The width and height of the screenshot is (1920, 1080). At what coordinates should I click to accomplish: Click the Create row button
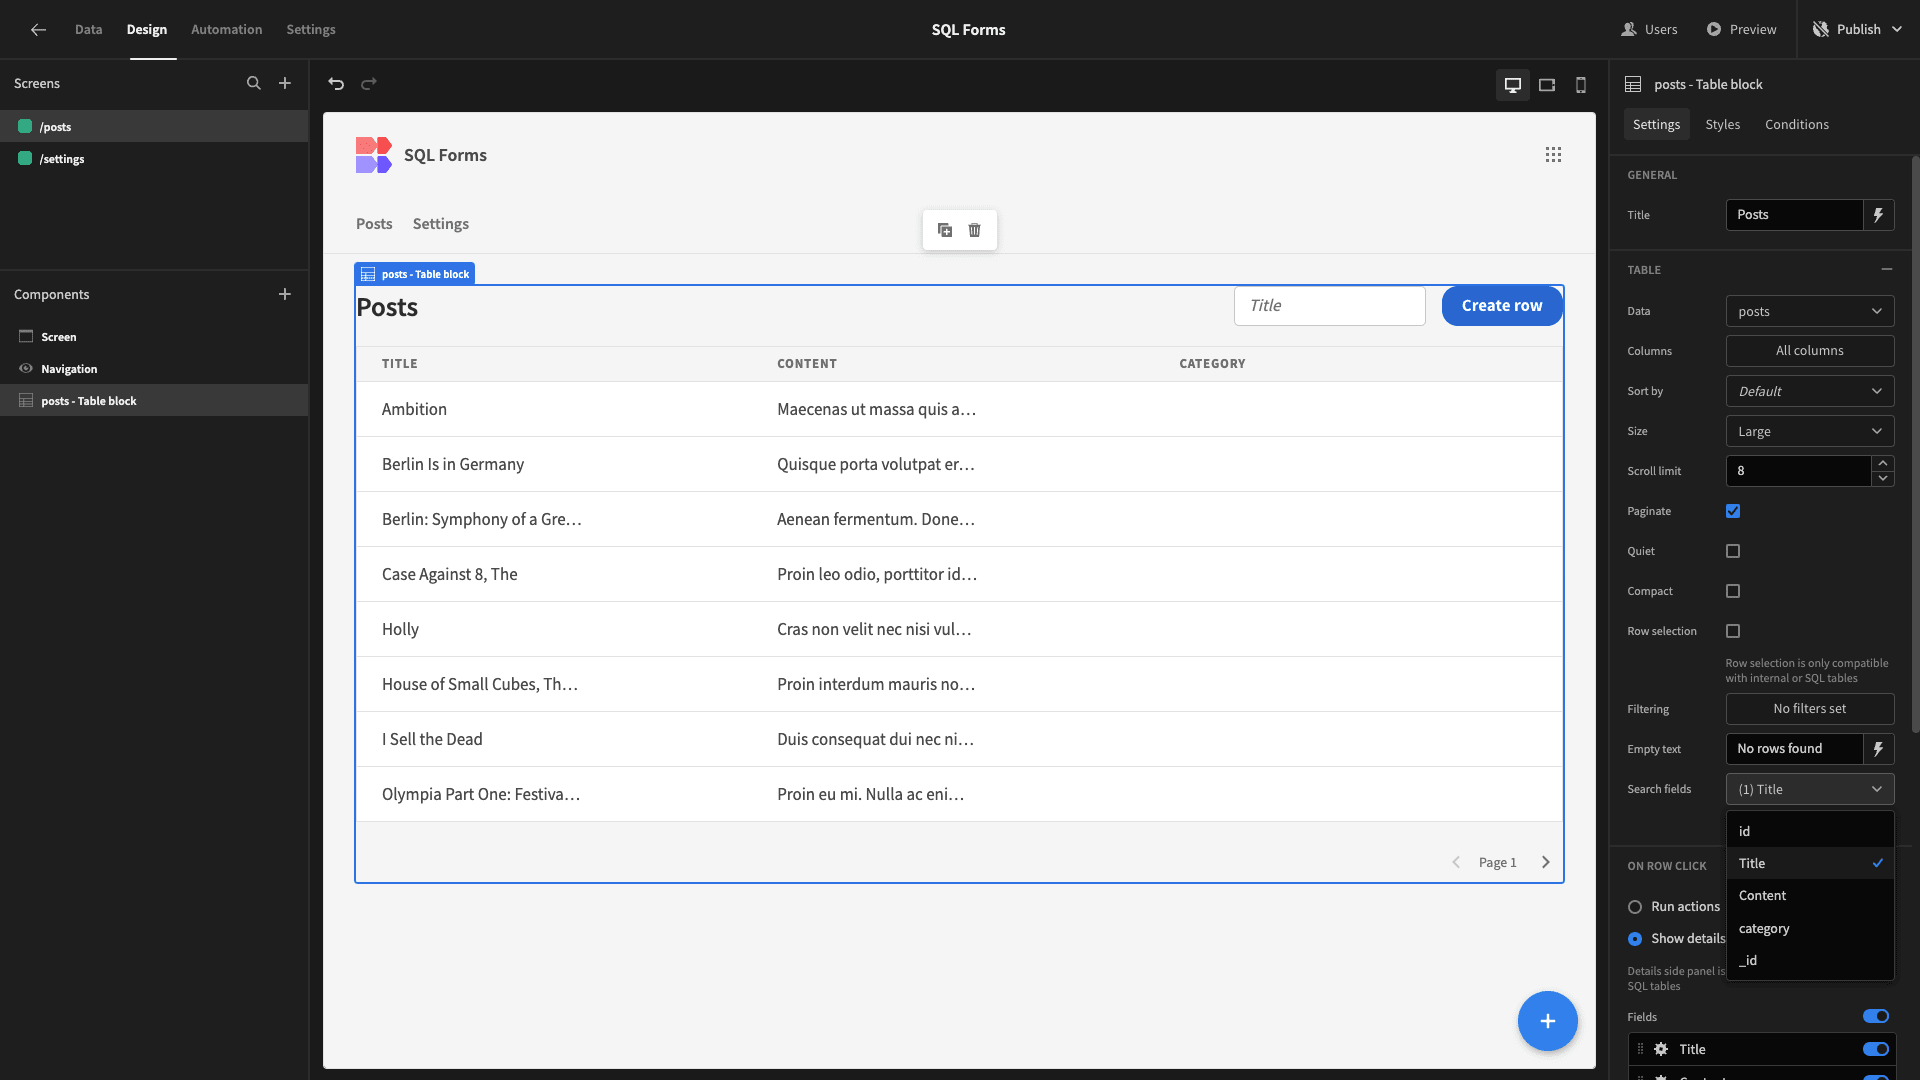coord(1501,306)
